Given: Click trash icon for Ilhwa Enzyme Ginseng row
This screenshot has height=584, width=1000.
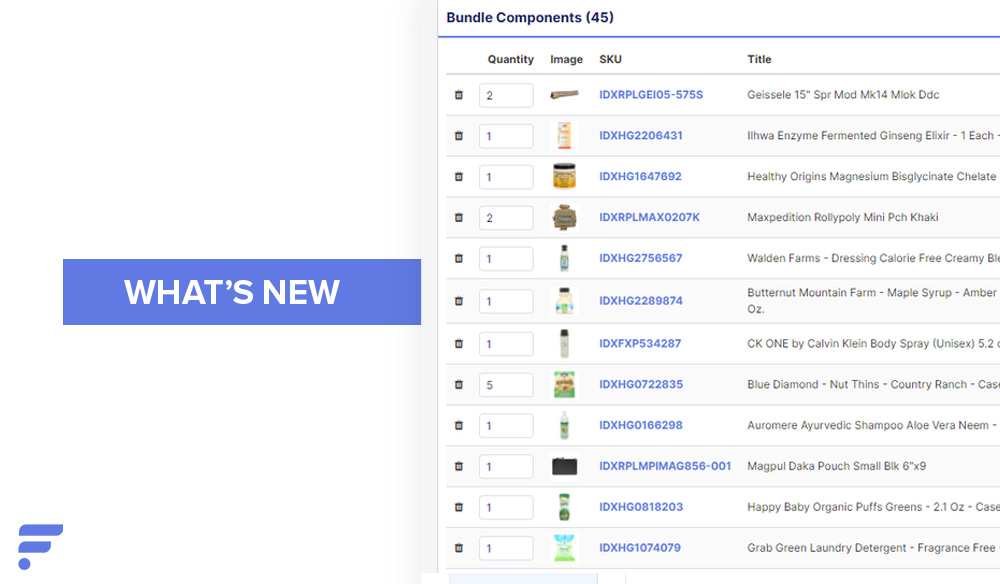Looking at the screenshot, I should point(459,136).
